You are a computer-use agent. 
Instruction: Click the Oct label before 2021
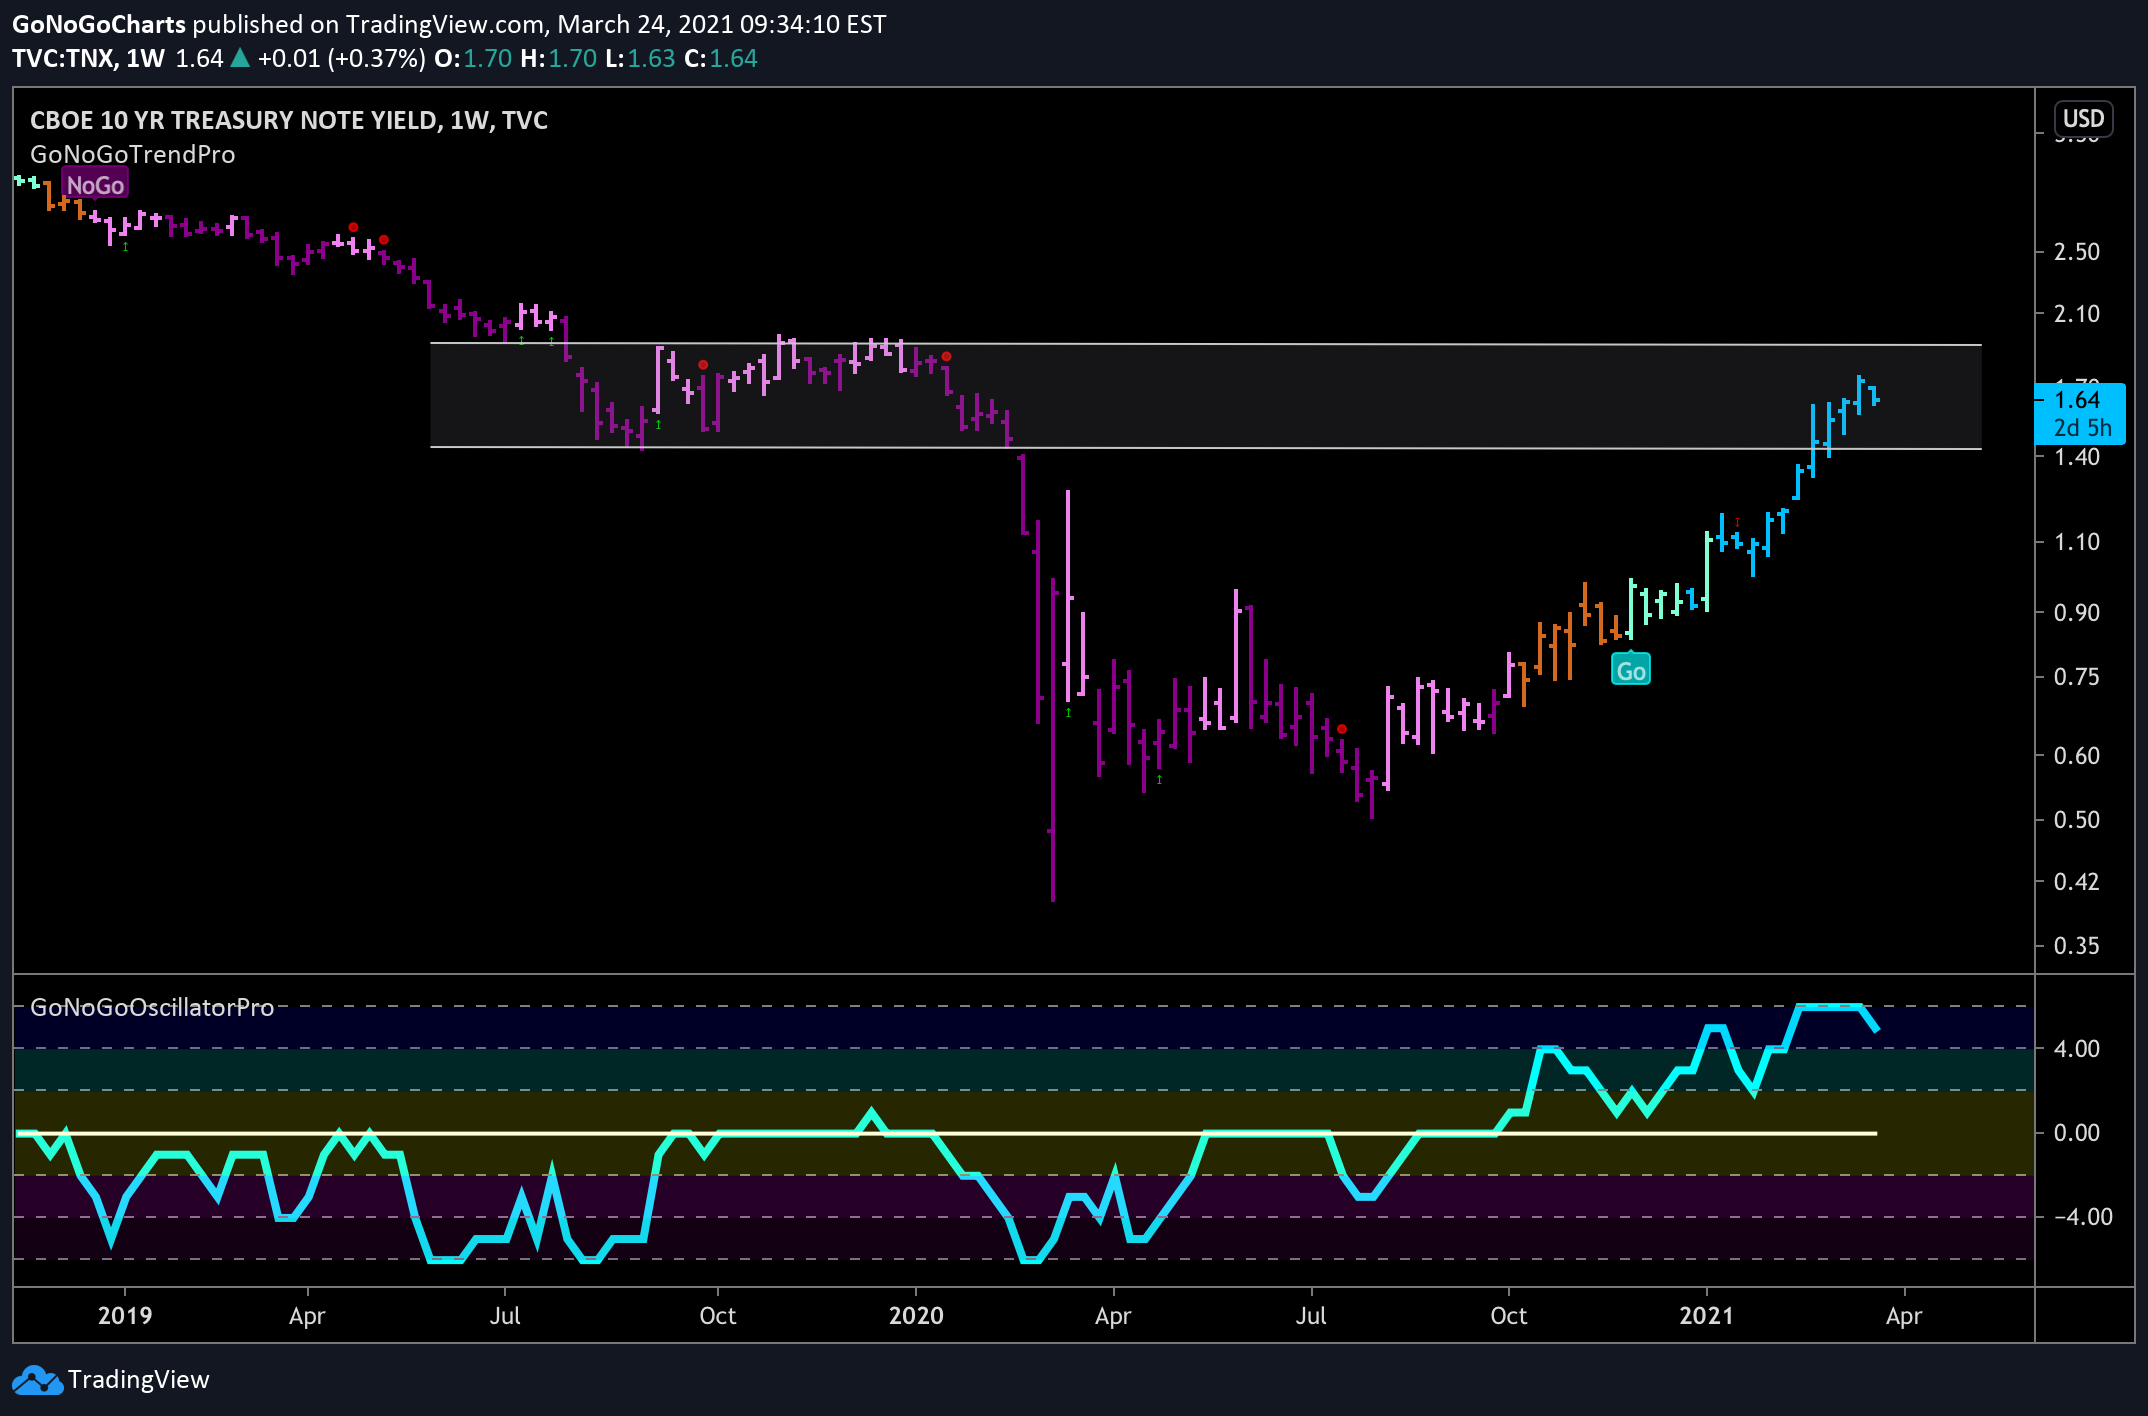coord(1508,1315)
